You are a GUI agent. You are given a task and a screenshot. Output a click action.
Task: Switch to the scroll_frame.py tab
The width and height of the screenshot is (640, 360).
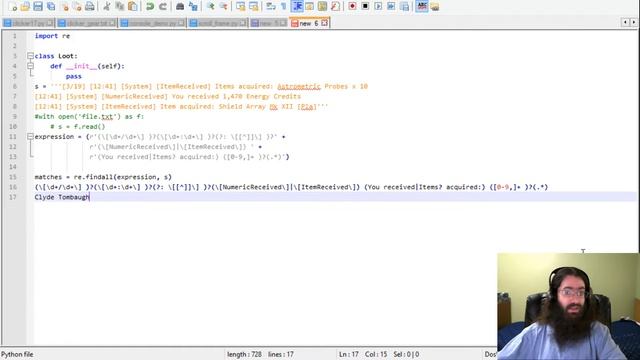click(x=218, y=23)
